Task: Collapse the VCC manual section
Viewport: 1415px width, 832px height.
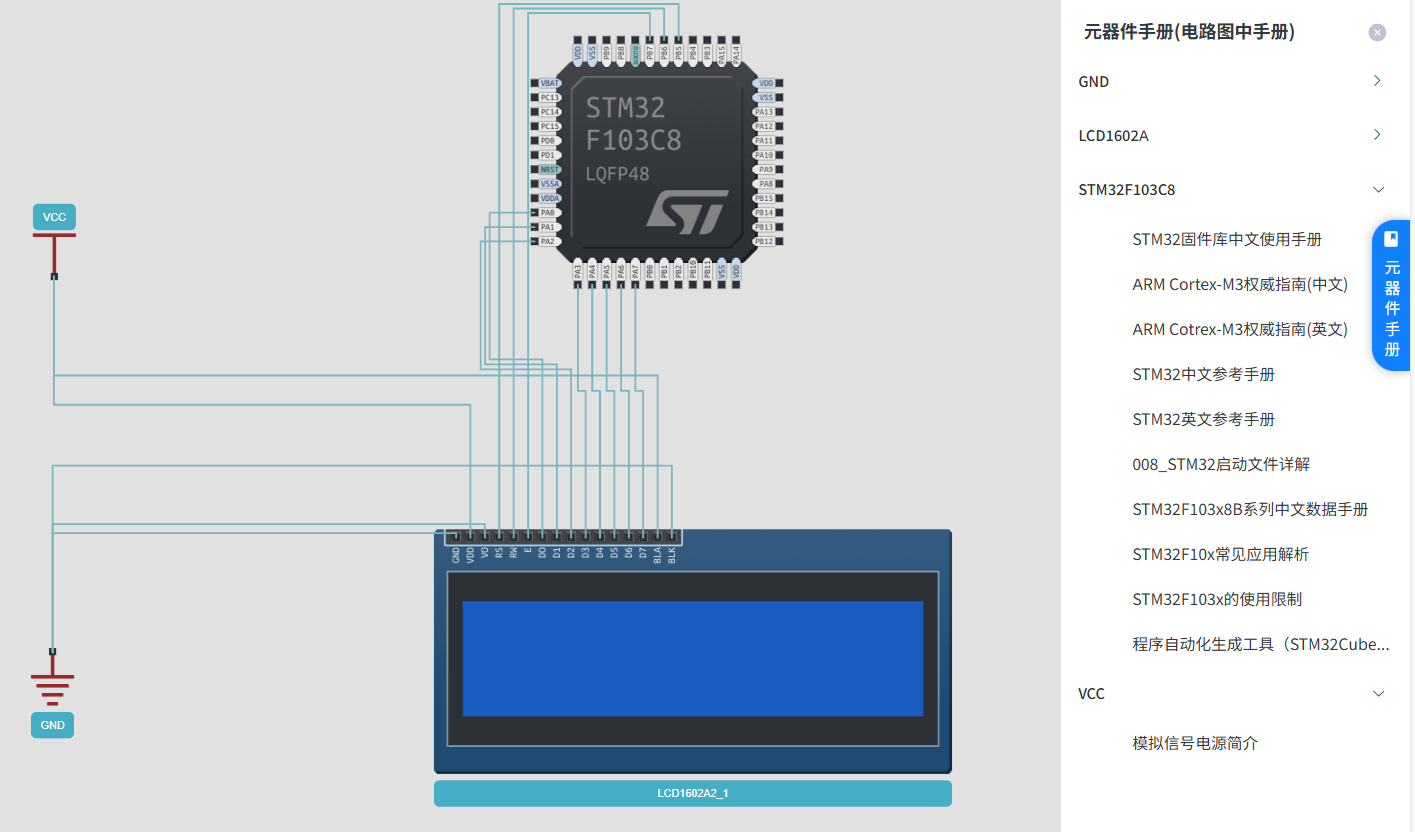Action: point(1378,693)
